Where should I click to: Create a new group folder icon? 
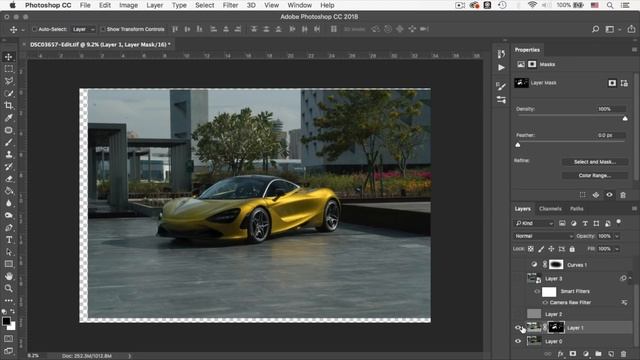tap(598, 354)
